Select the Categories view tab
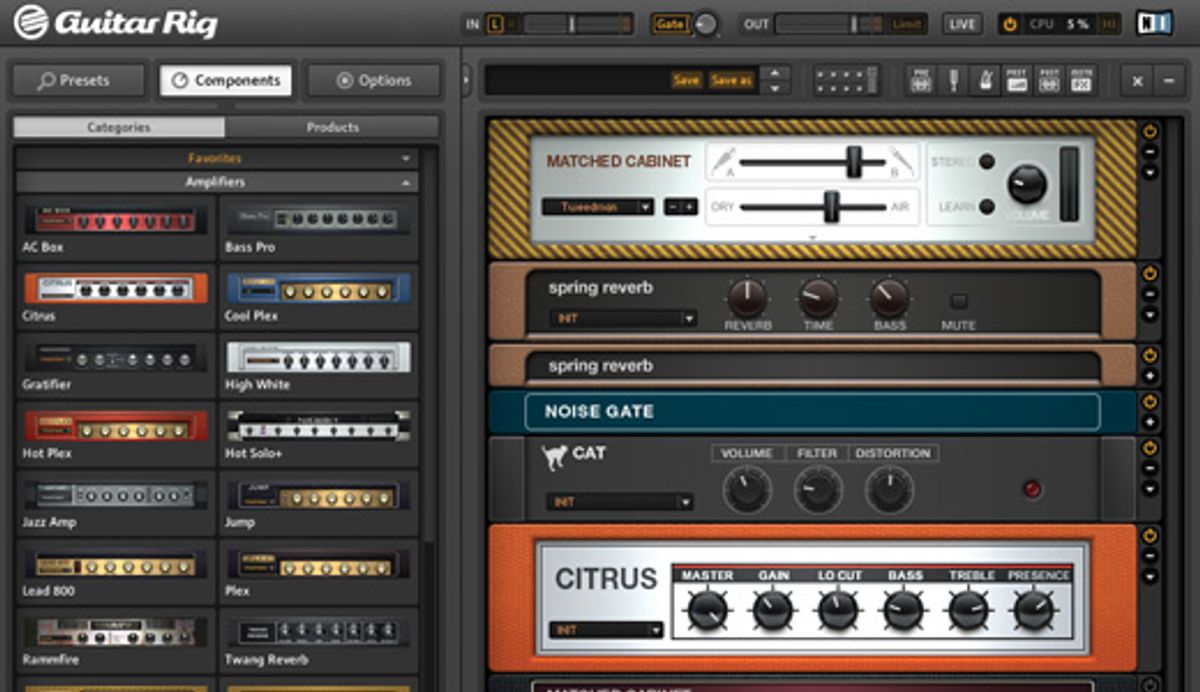The image size is (1200, 692). 119,127
